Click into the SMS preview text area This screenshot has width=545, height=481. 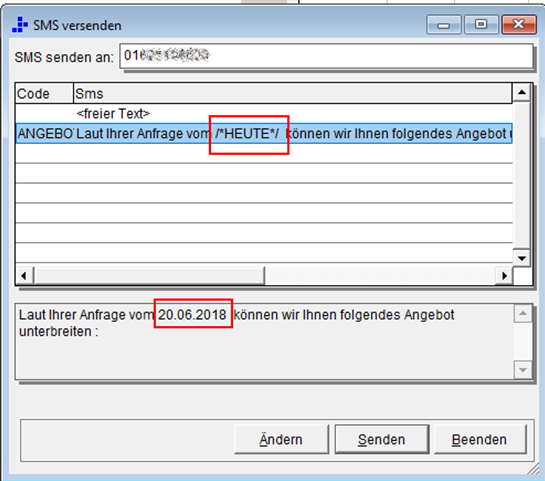pyautogui.click(x=265, y=342)
